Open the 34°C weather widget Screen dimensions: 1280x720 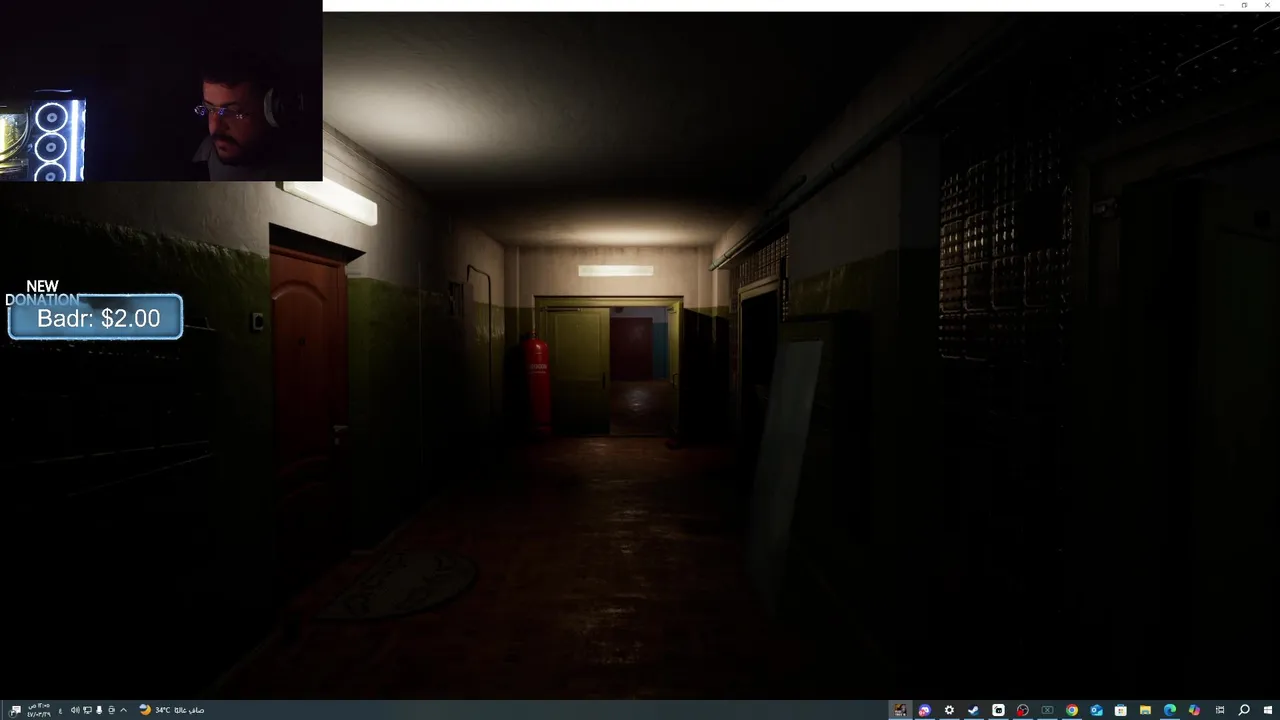click(172, 710)
